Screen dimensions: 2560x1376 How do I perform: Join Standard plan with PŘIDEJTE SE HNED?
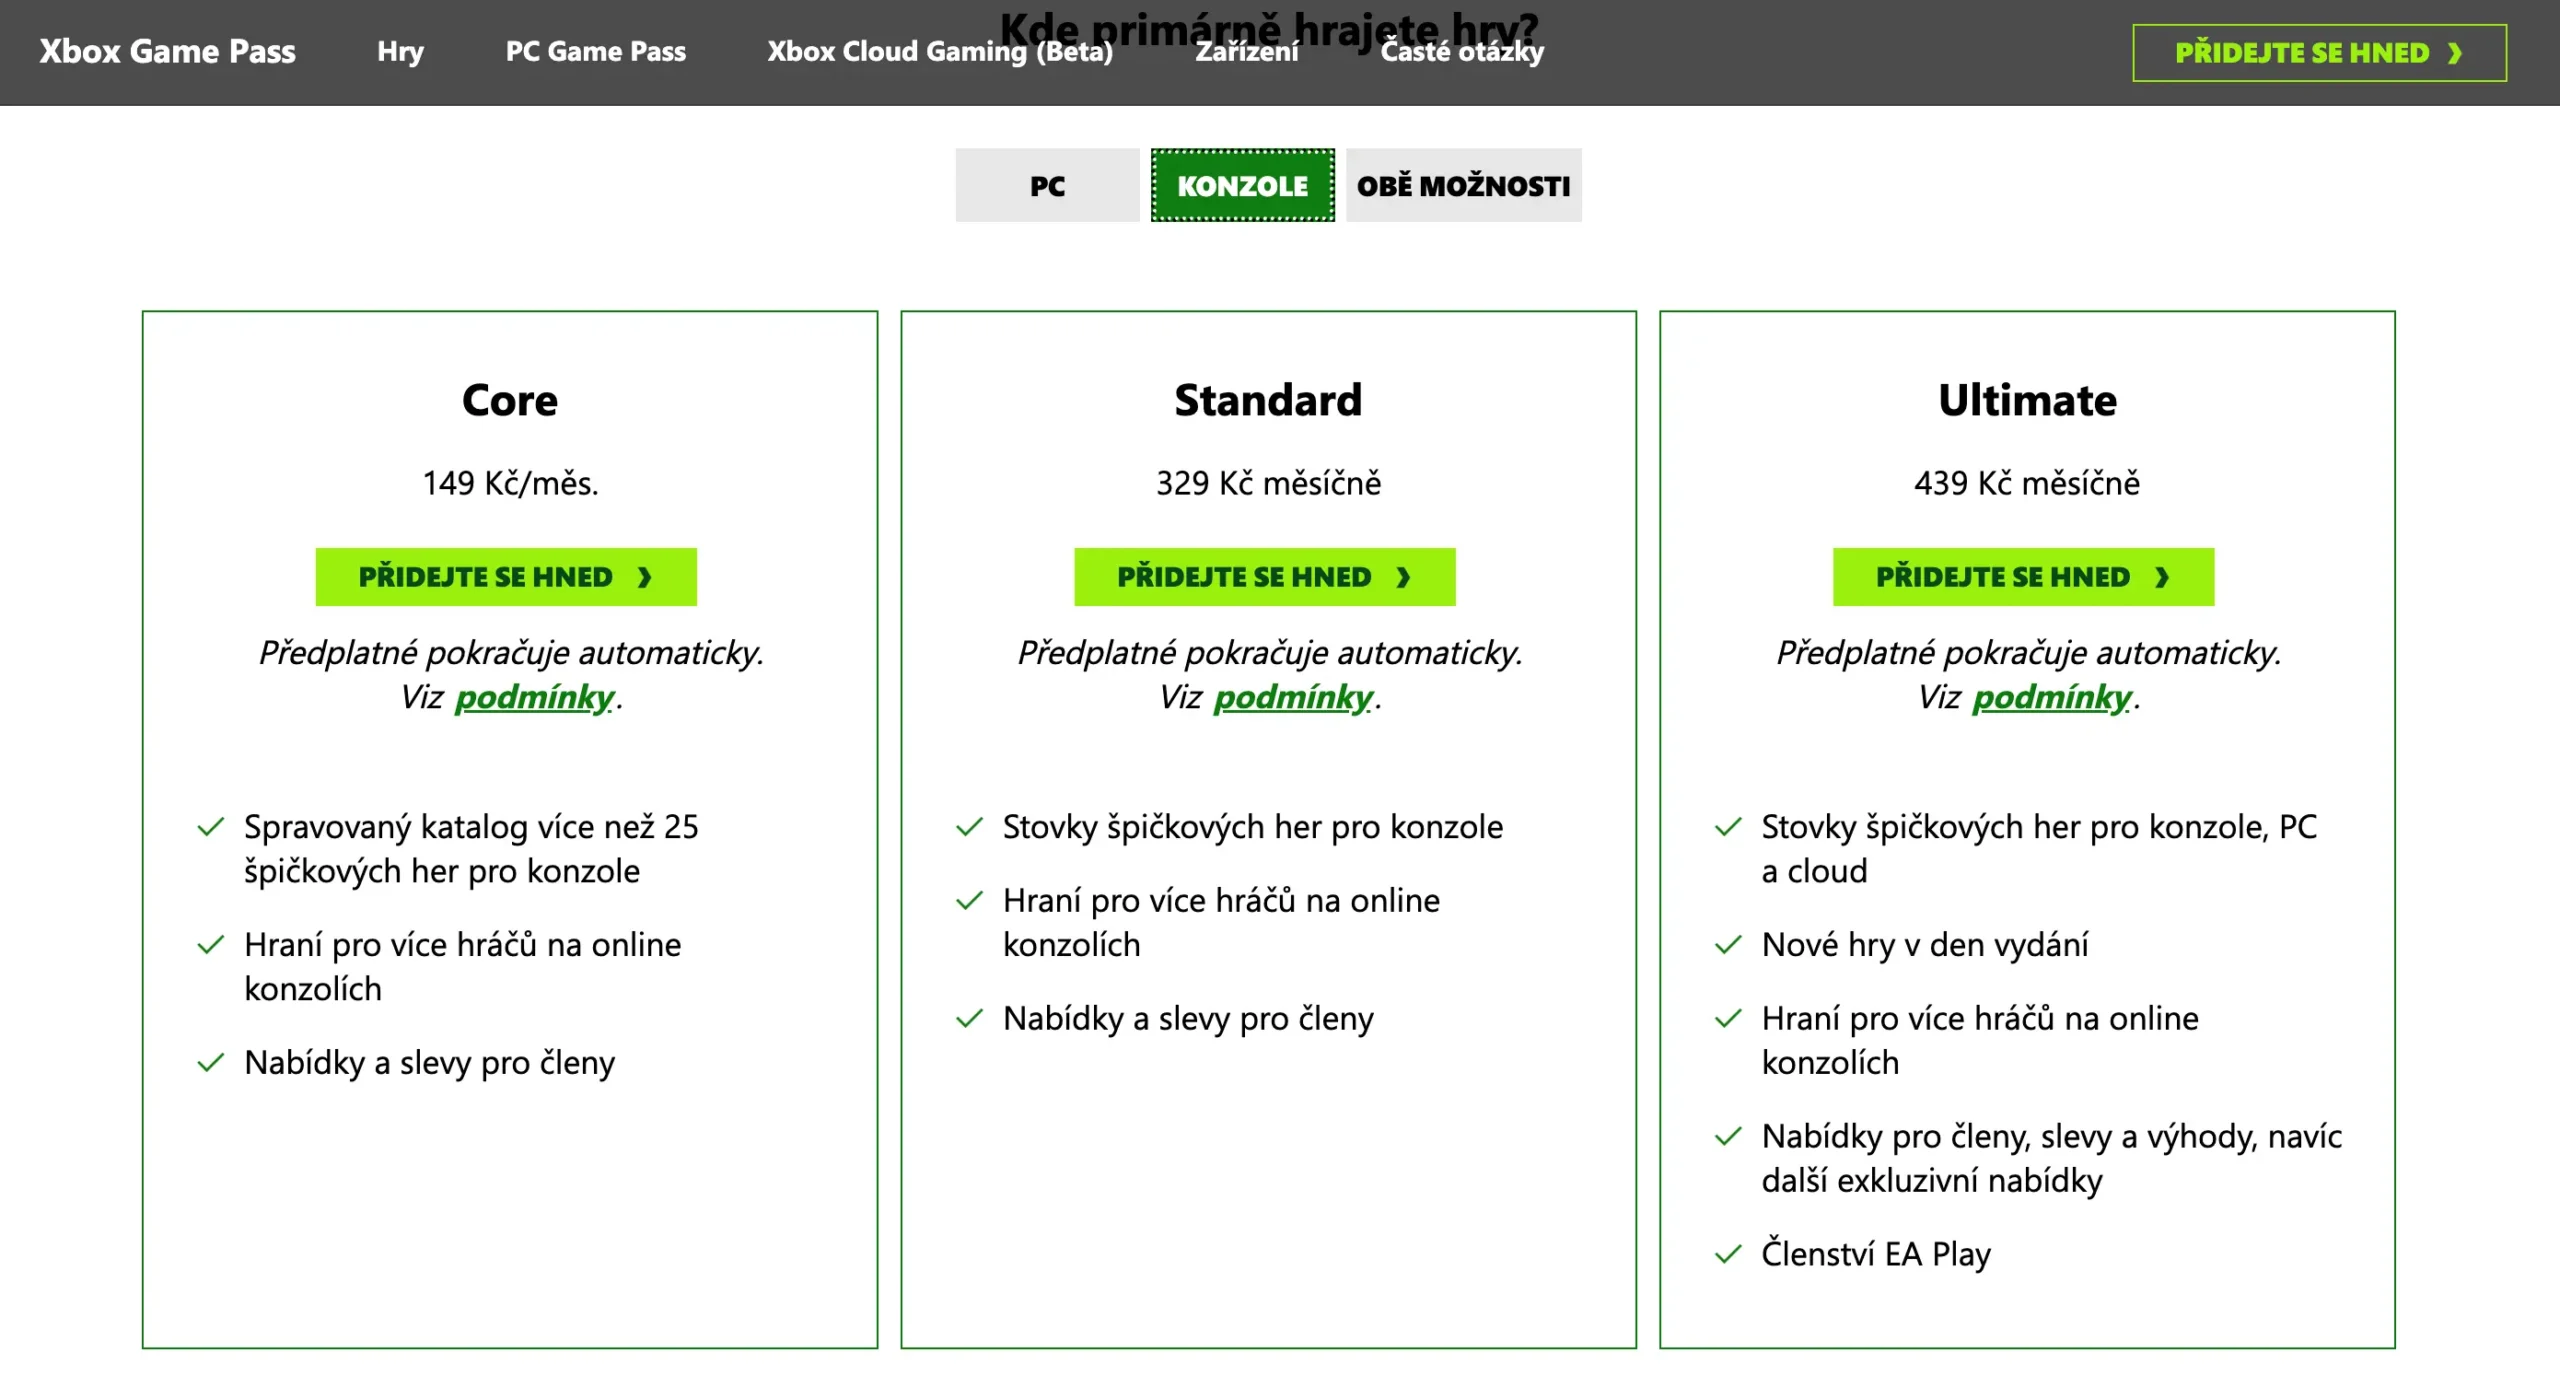[1264, 577]
